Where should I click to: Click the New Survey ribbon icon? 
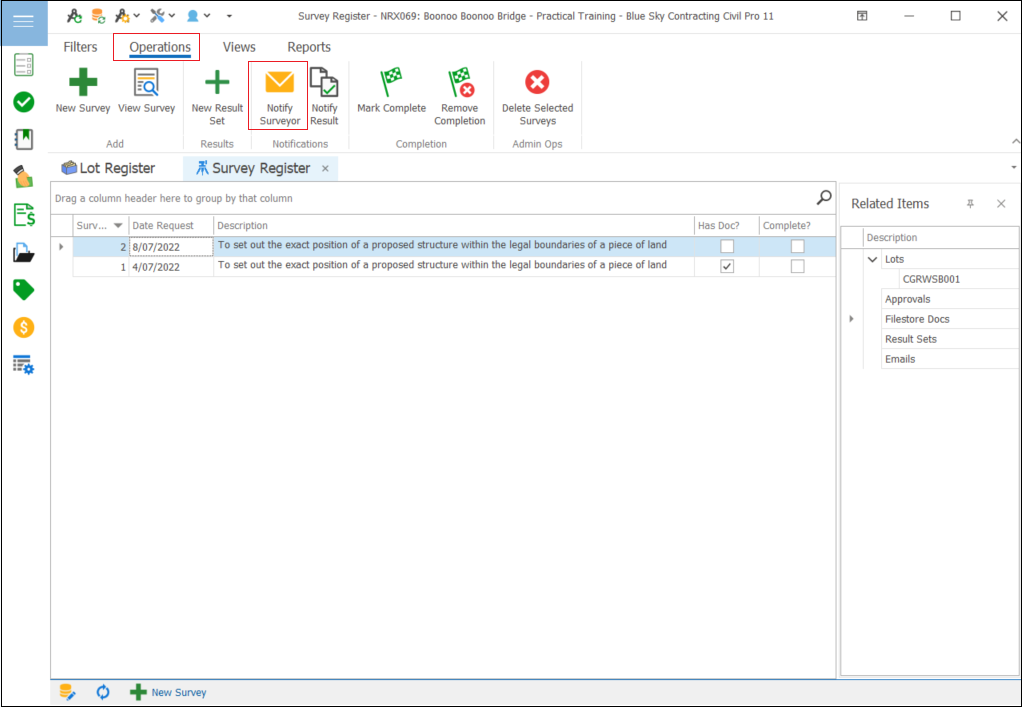coord(83,83)
